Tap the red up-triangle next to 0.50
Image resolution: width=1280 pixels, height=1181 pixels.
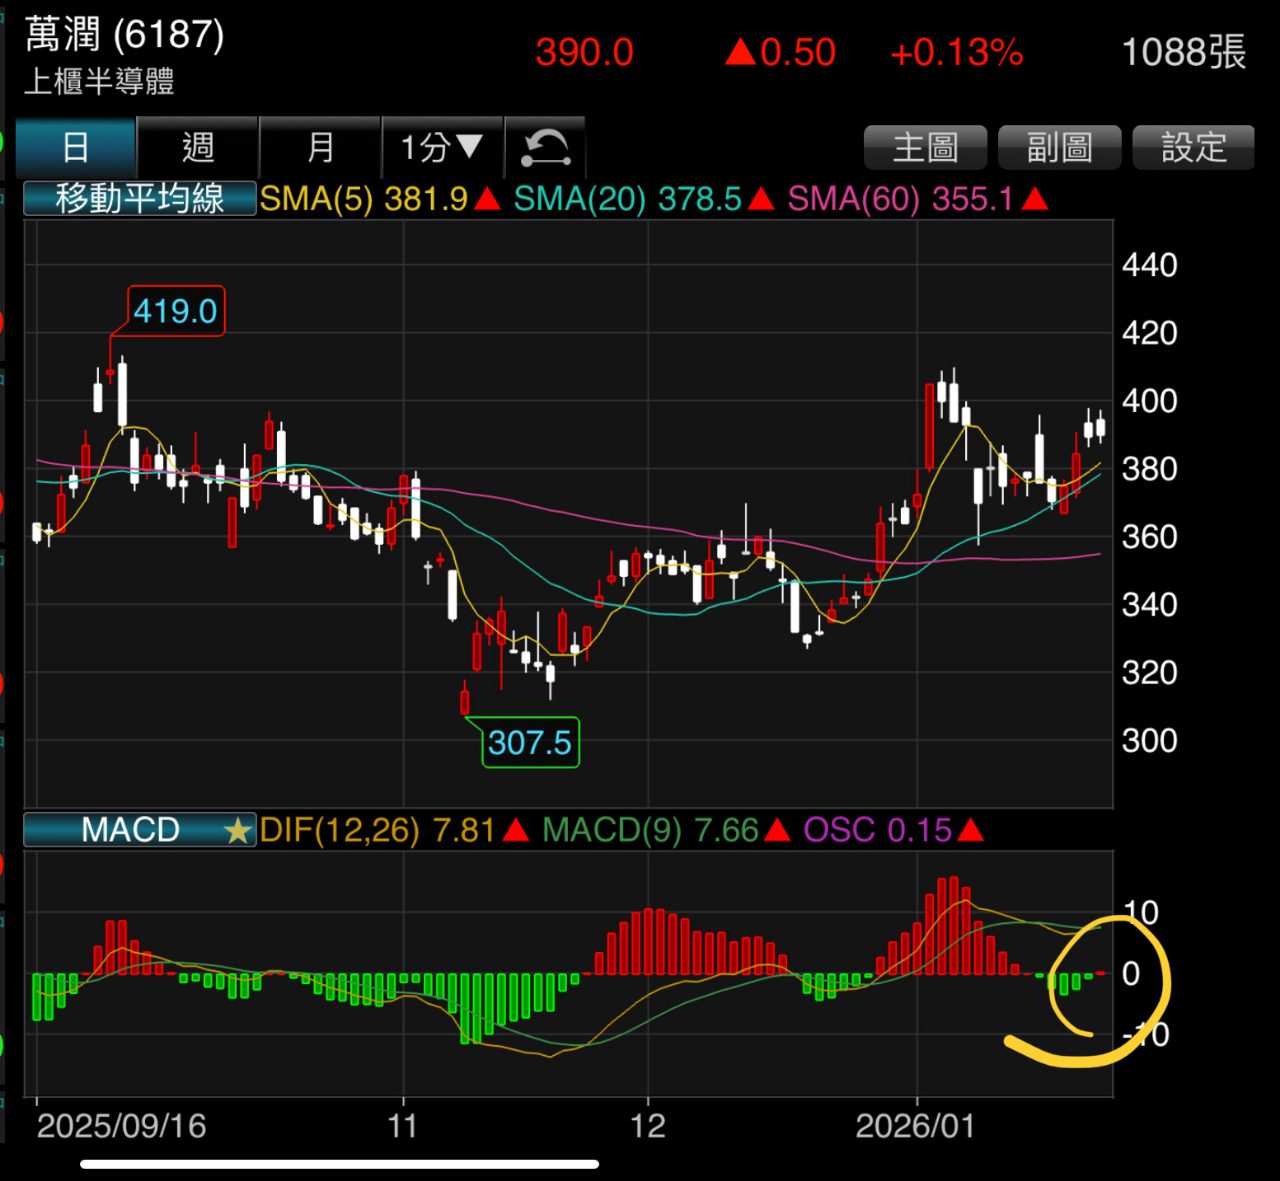pos(740,52)
